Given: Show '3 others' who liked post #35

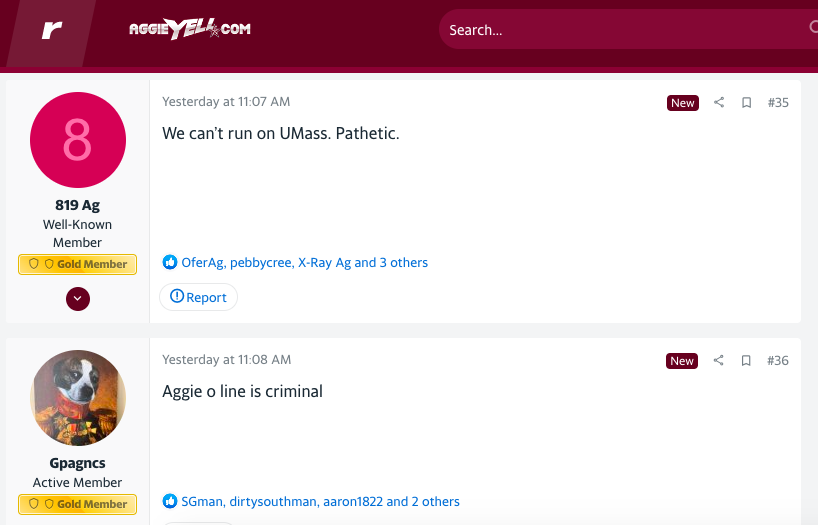Looking at the screenshot, I should pos(403,263).
